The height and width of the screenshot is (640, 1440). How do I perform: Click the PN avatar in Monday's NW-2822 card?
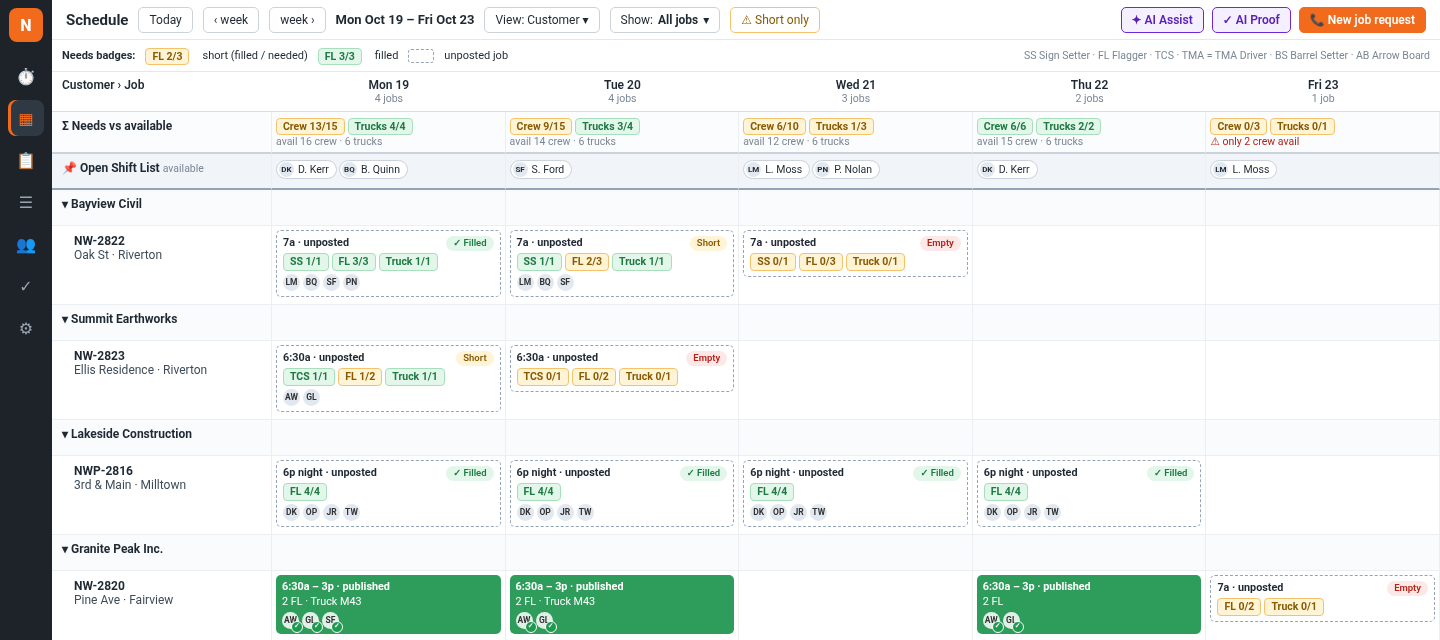click(x=351, y=282)
